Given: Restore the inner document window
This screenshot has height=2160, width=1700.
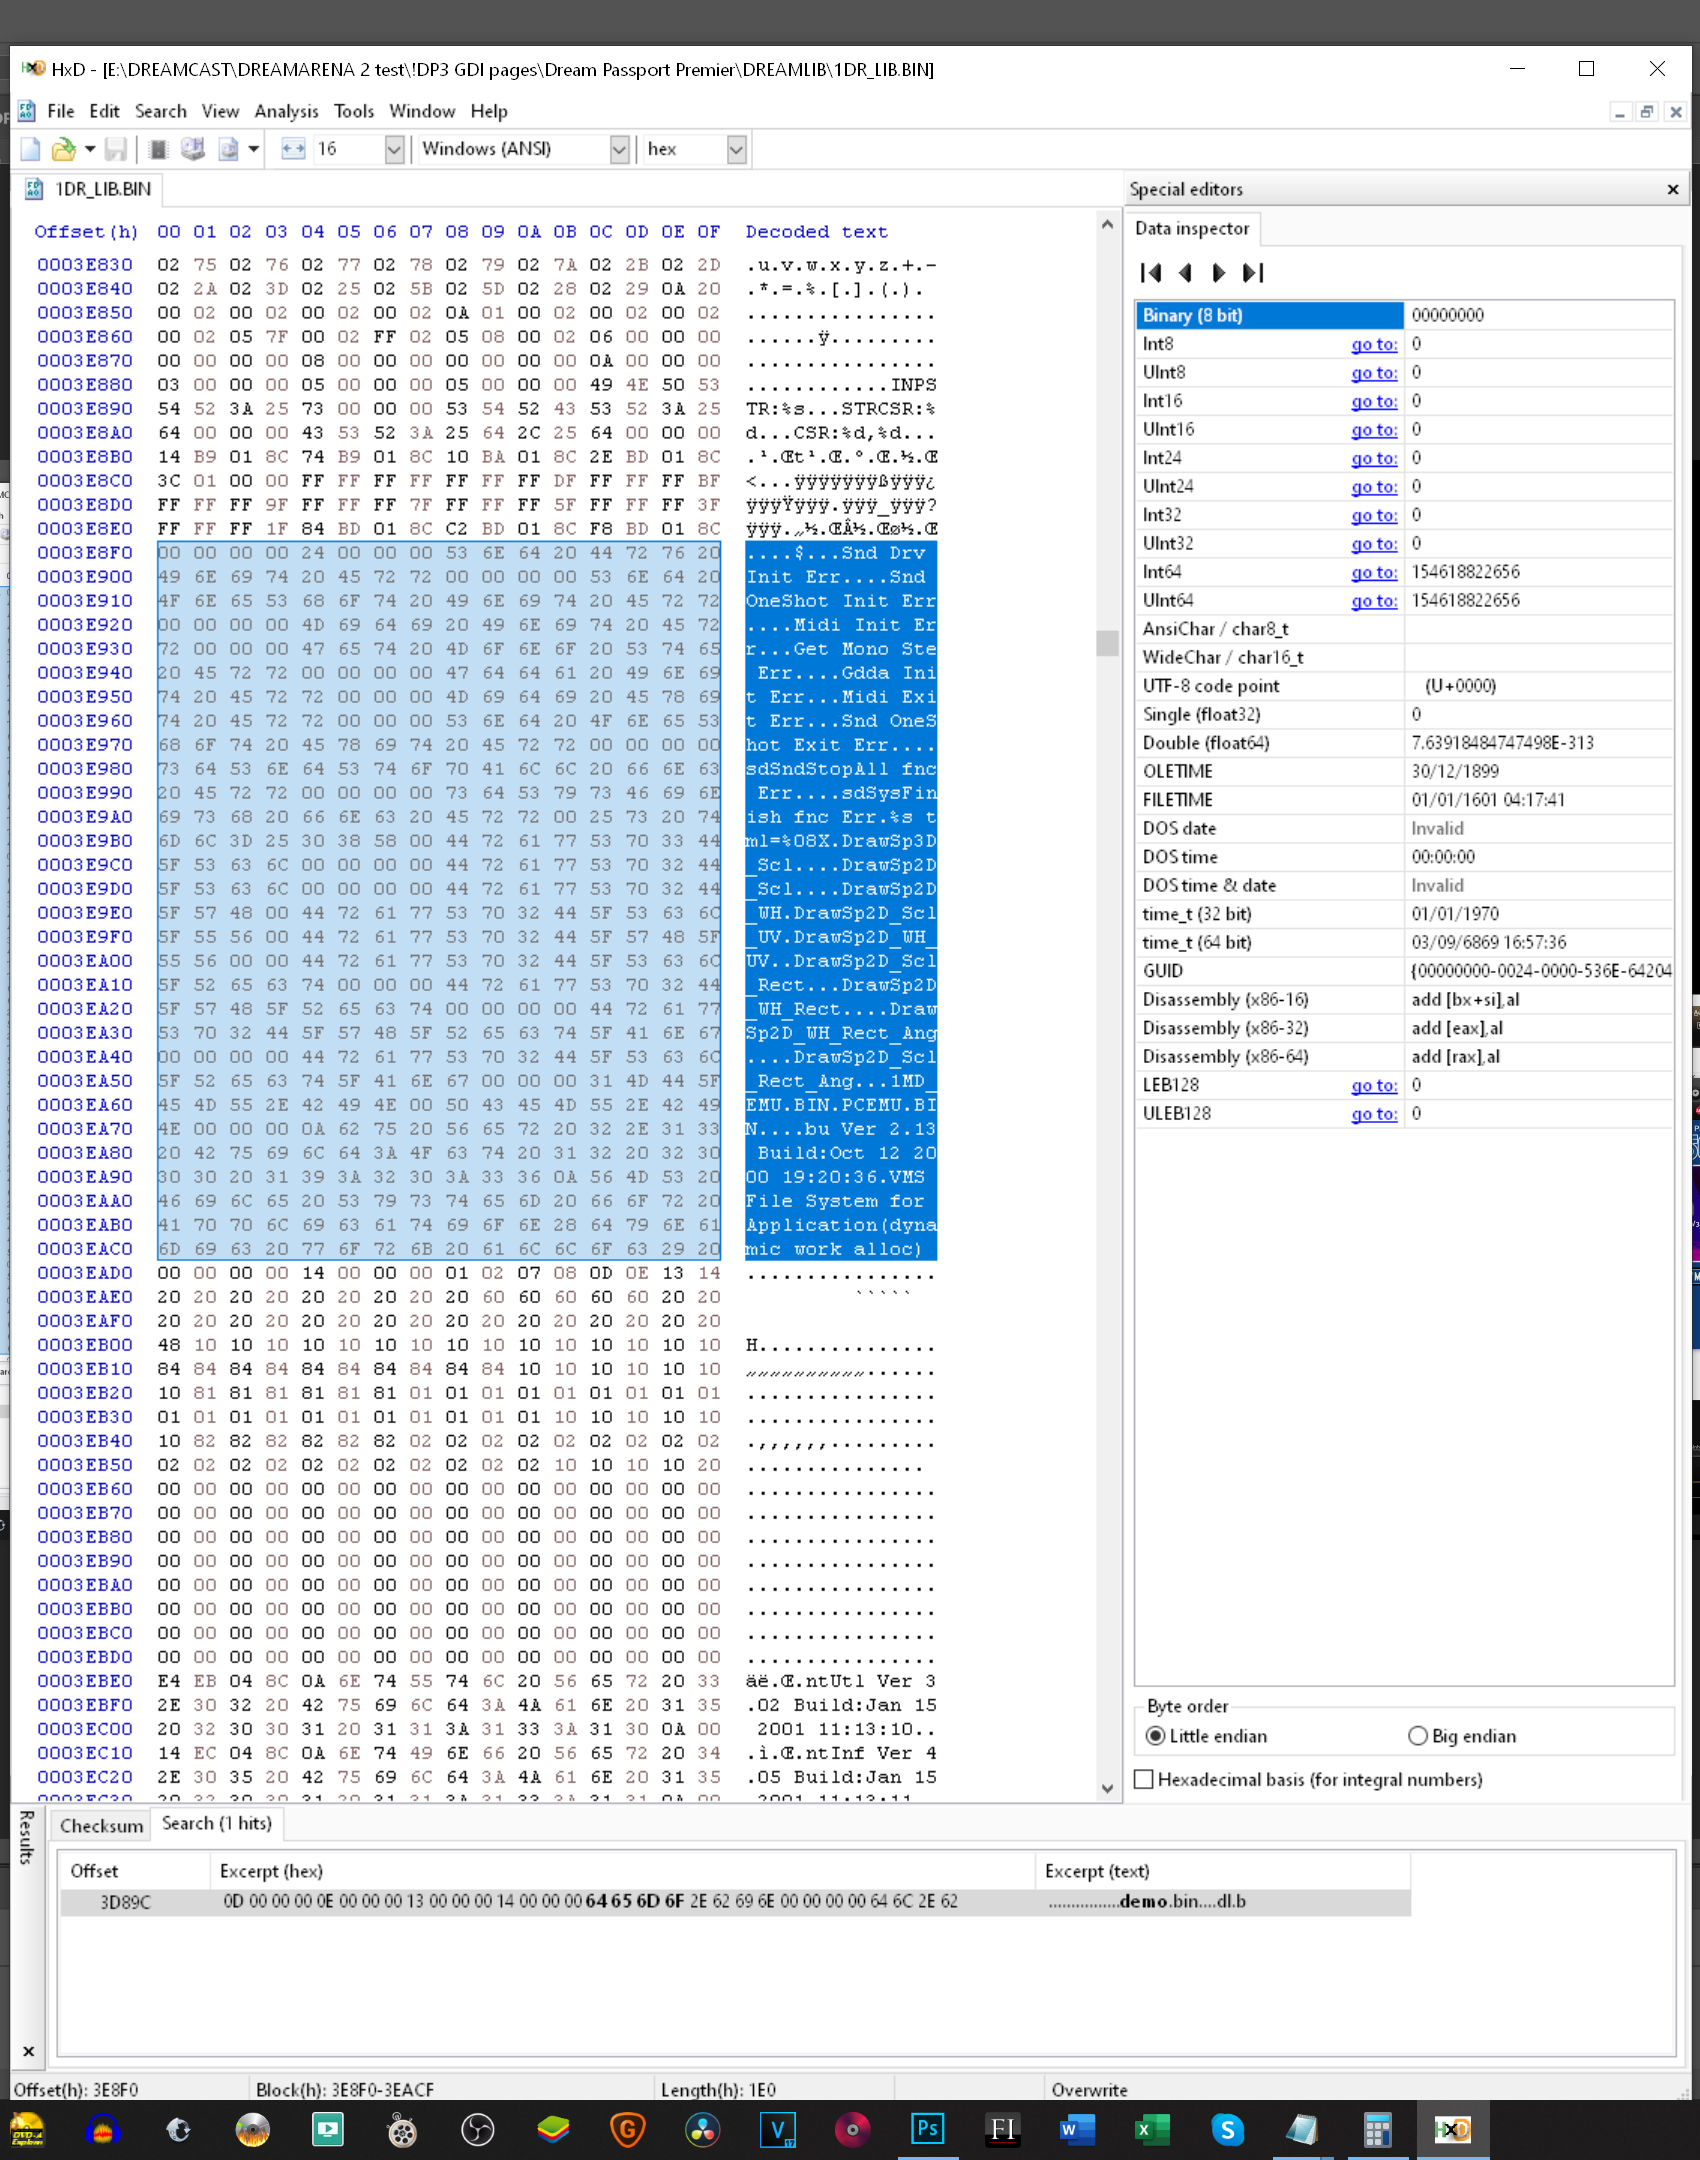Looking at the screenshot, I should (x=1646, y=112).
